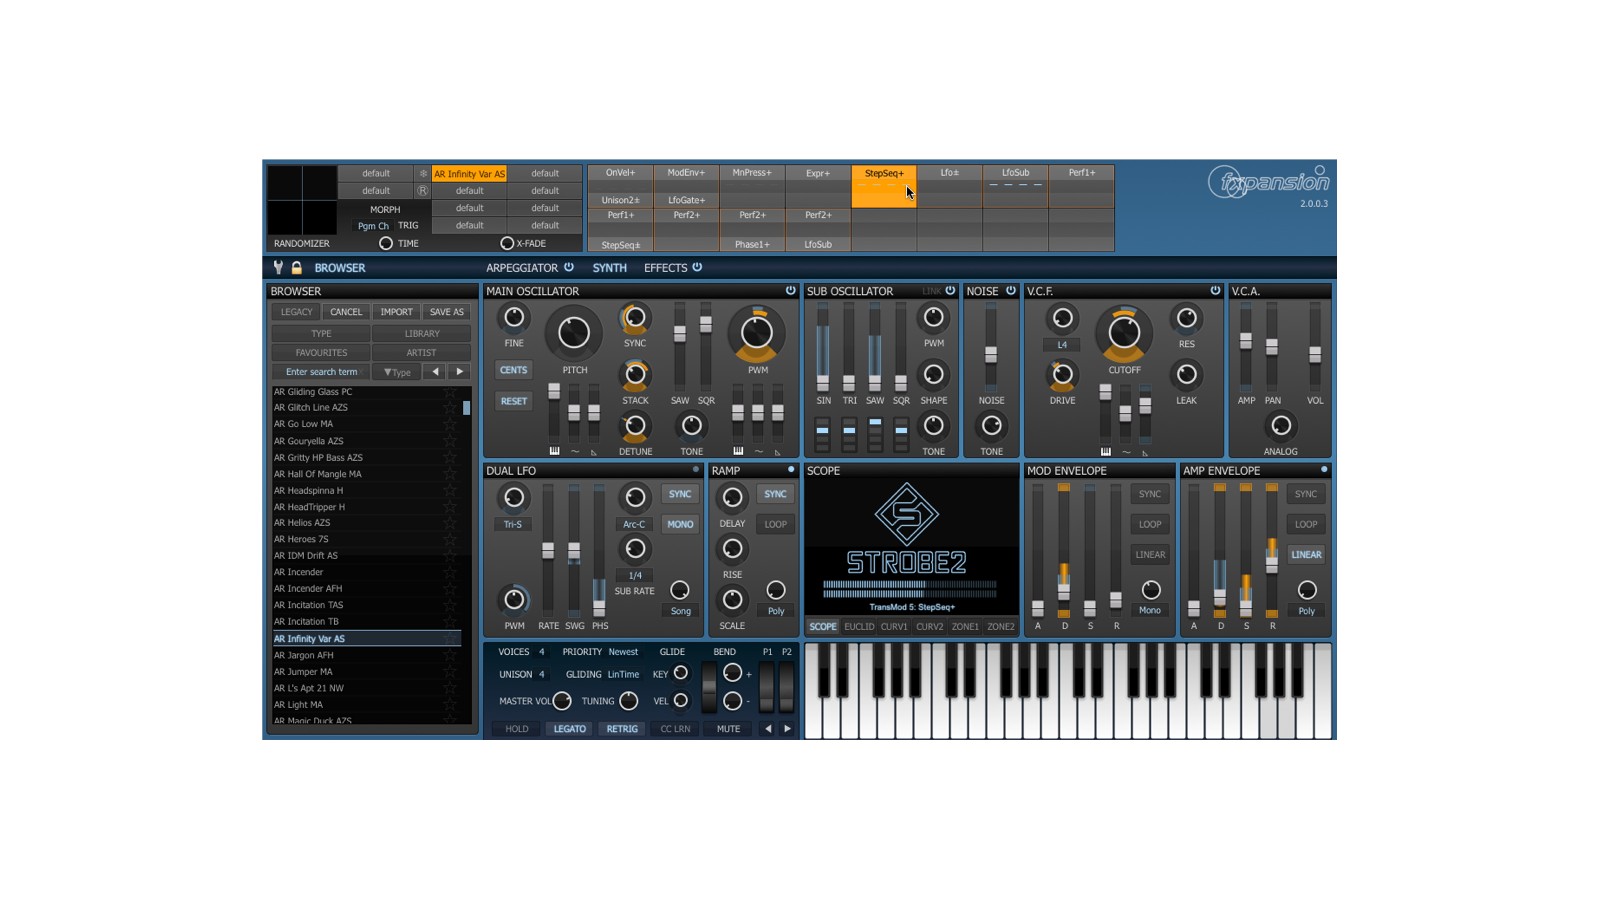
Task: Open the Type filter dropdown
Action: [398, 372]
